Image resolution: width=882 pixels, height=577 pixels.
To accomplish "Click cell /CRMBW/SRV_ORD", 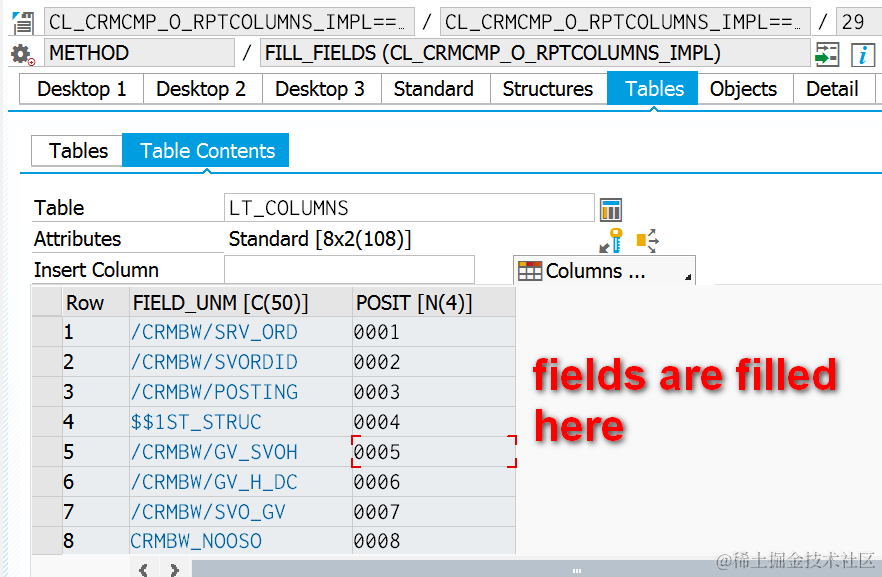I will pos(241,332).
